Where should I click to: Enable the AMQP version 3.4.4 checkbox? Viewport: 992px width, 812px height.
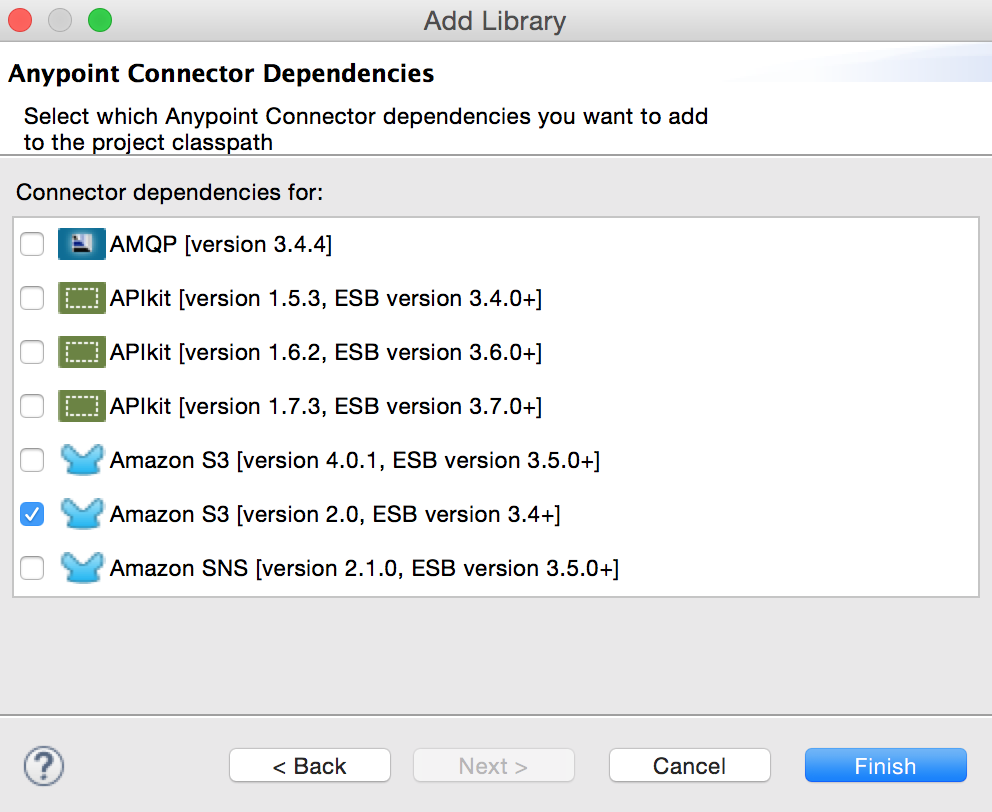[31, 243]
